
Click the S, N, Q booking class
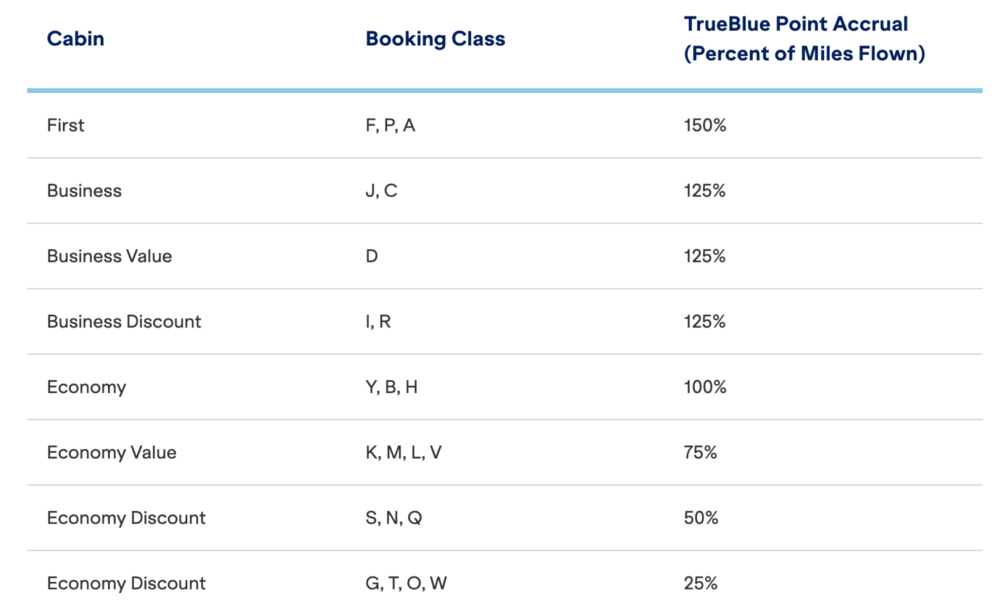click(x=394, y=518)
